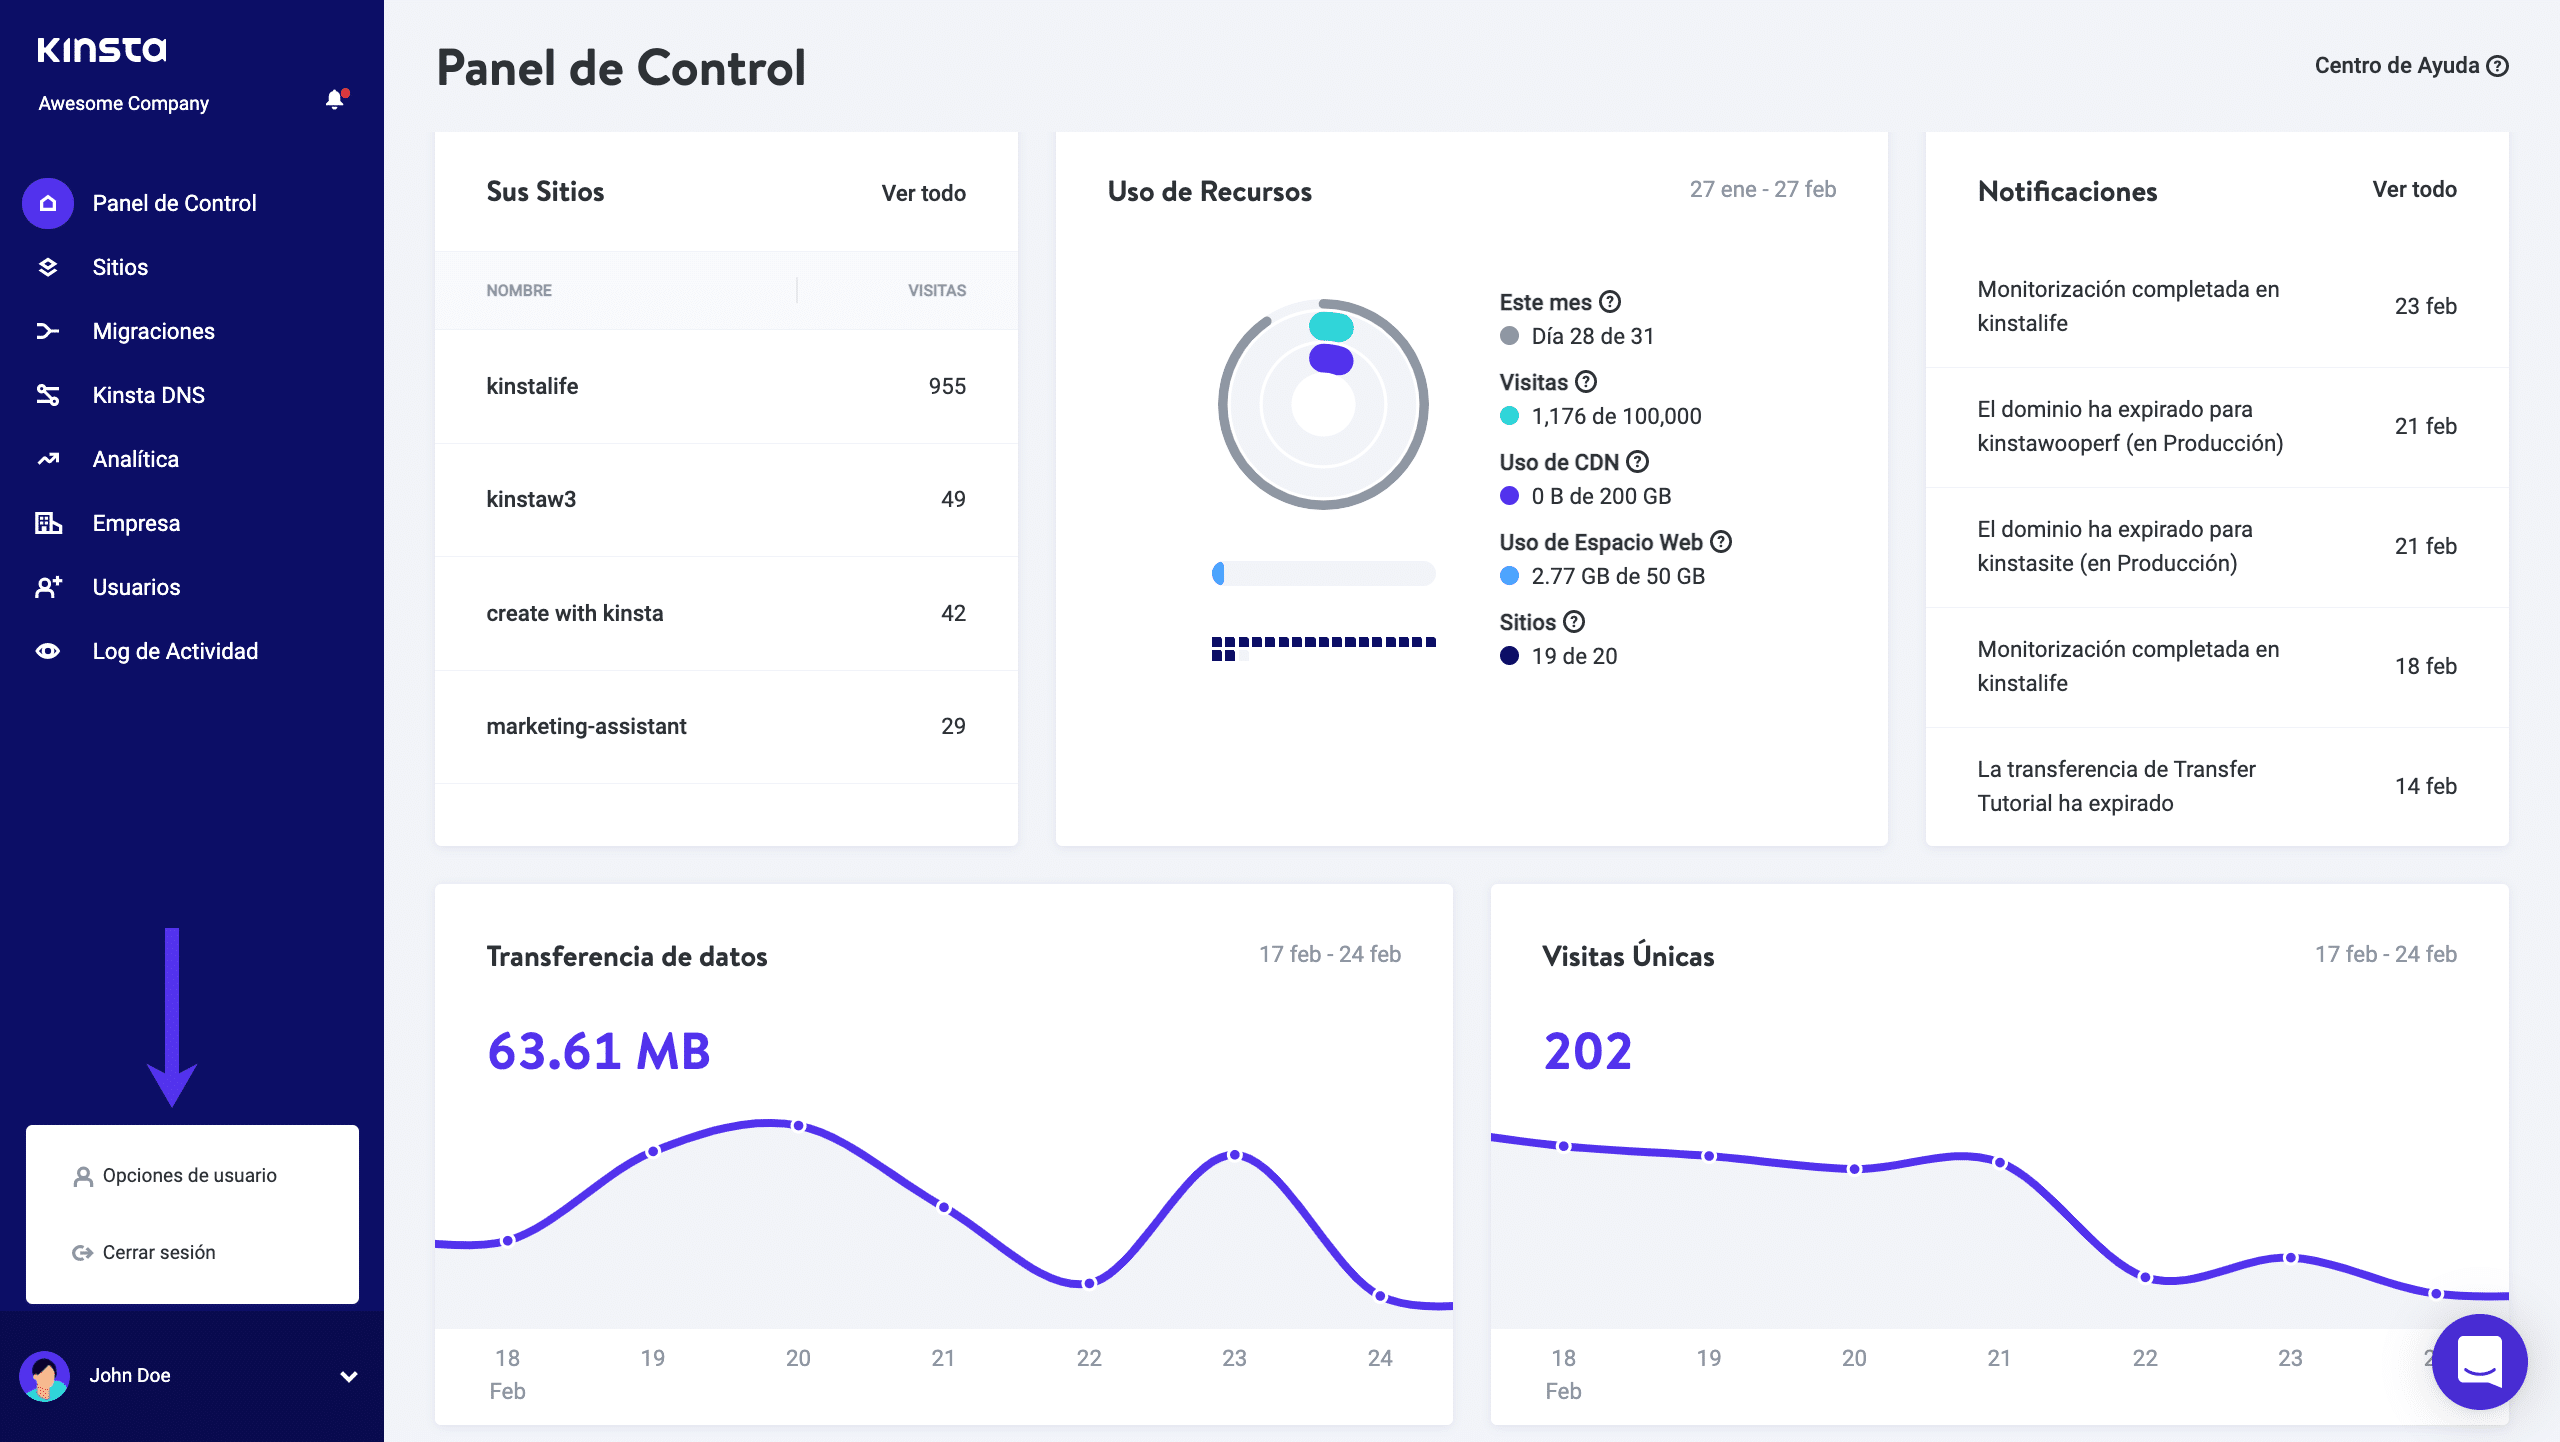Viewport: 2560px width, 1442px height.
Task: Click the Log de Actividad eye icon
Action: (x=47, y=651)
